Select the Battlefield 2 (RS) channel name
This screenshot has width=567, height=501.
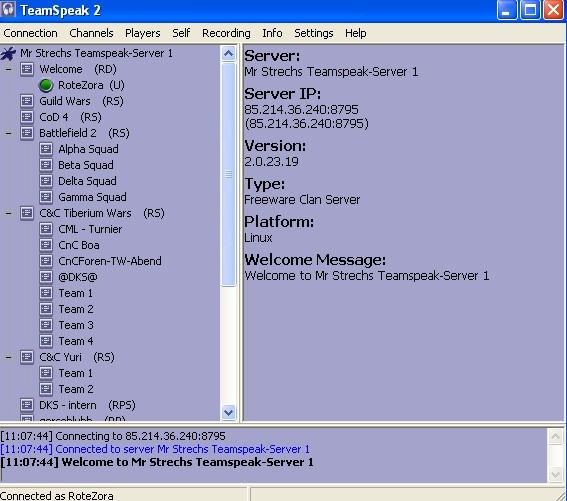[84, 133]
